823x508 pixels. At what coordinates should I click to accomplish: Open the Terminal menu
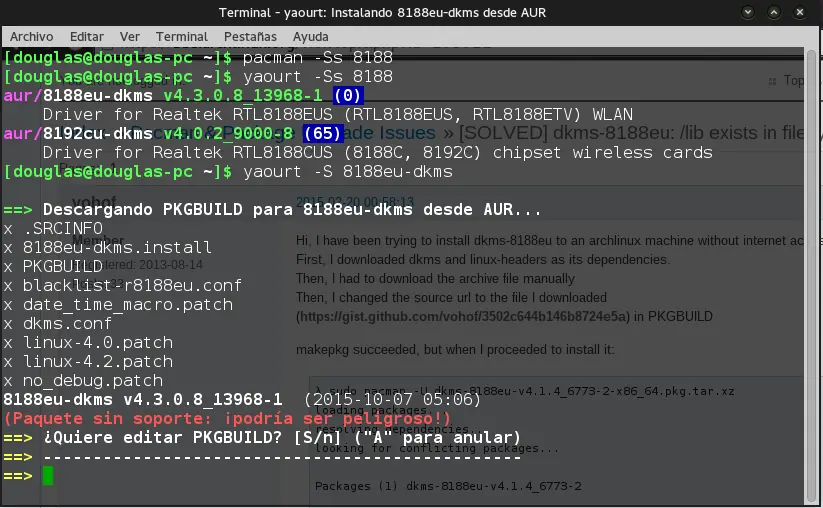(182, 37)
